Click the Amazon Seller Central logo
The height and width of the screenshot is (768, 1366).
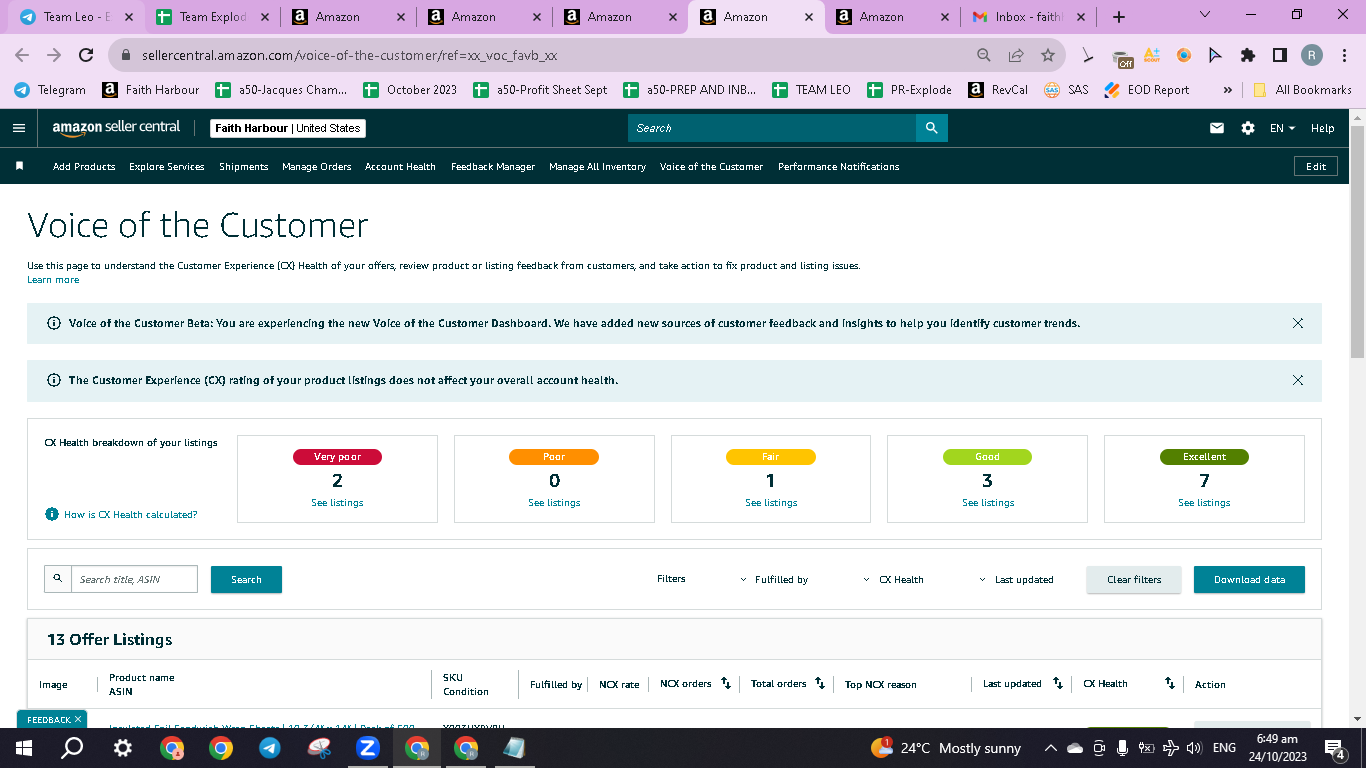click(x=117, y=128)
